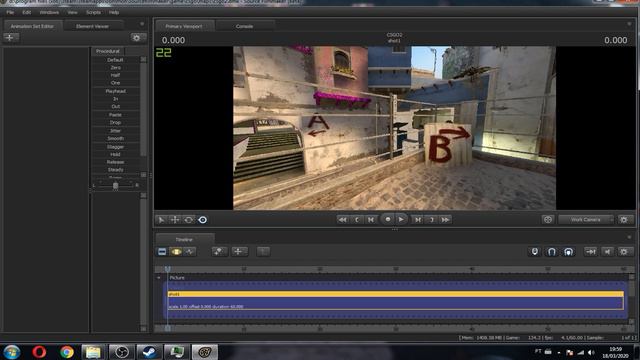
Task: Open timeline gear settings
Action: 624,251
